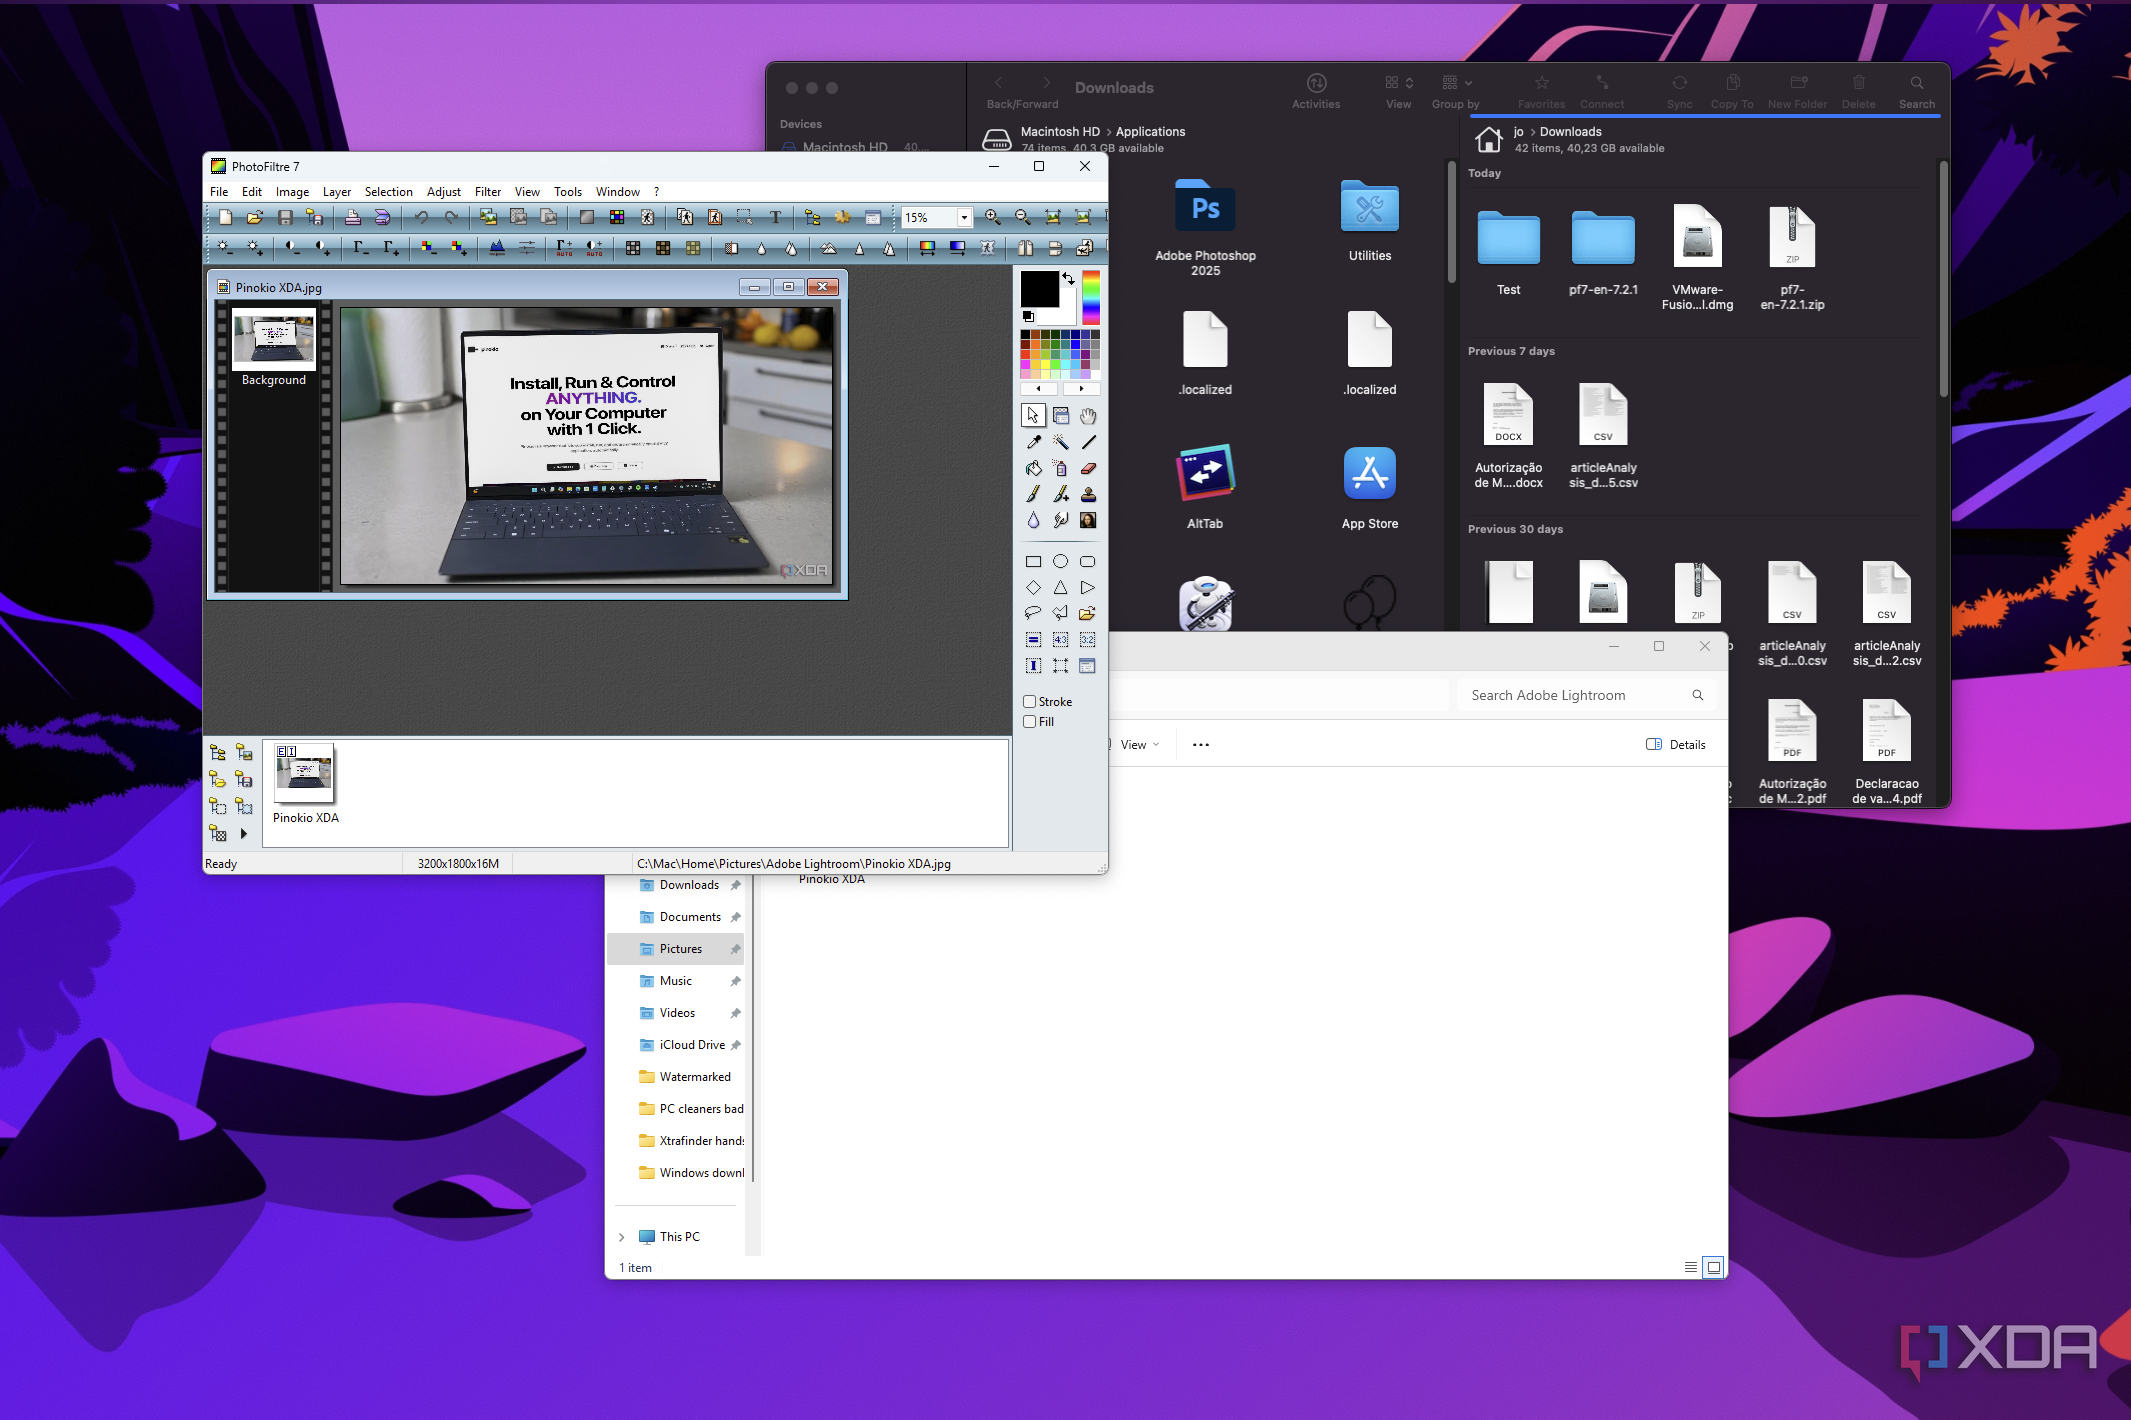
Task: Open the histogram icon in the filter toolbar
Action: coord(497,247)
